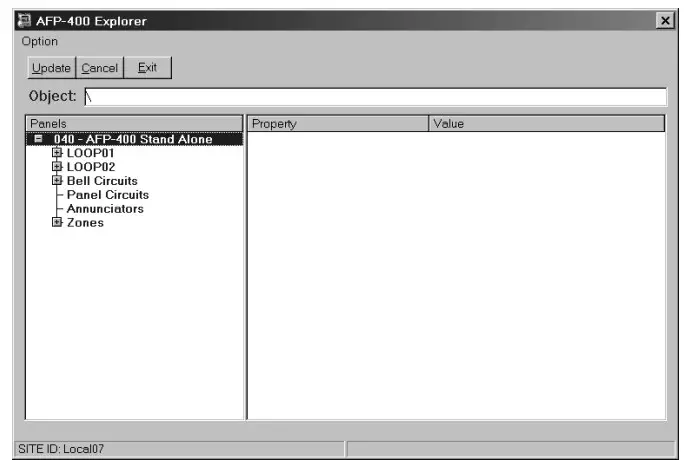
Task: Select Panel Circuits in the tree
Action: coord(108,195)
